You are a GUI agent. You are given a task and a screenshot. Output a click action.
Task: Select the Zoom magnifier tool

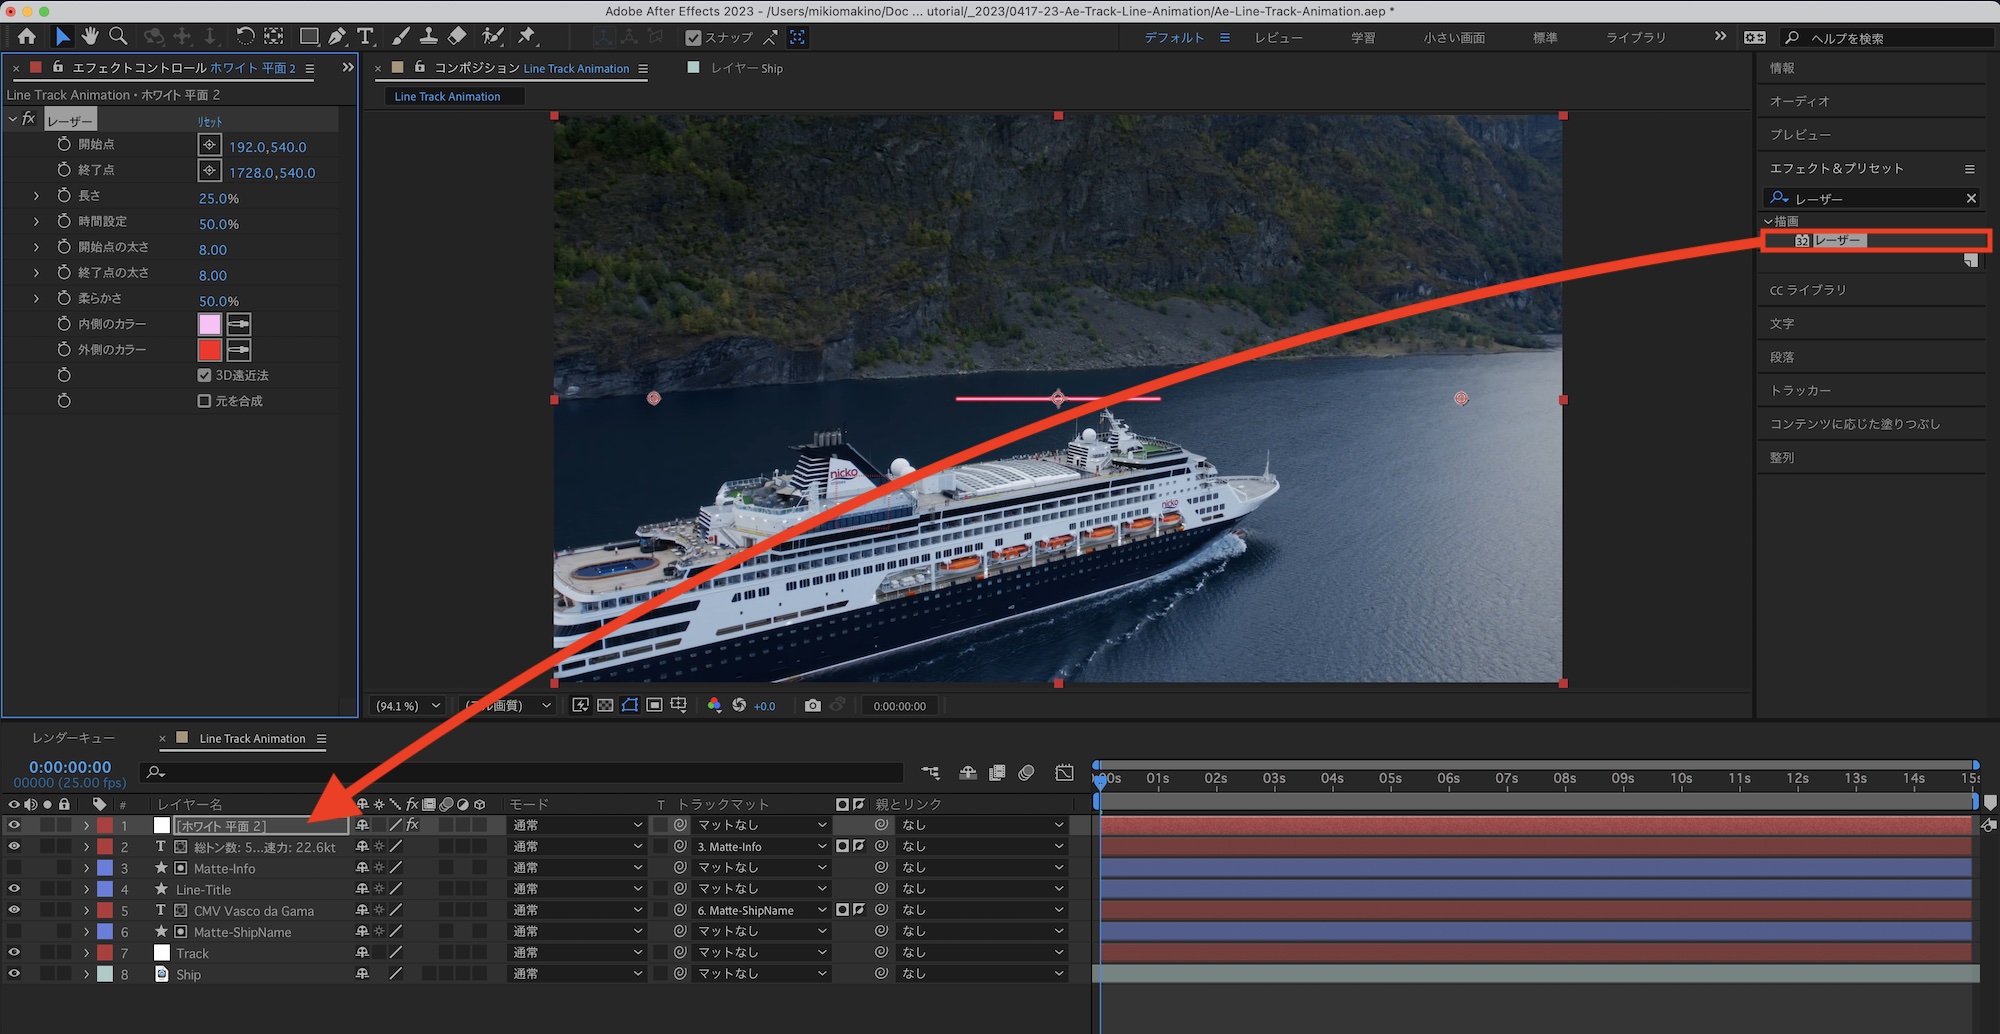coord(118,37)
